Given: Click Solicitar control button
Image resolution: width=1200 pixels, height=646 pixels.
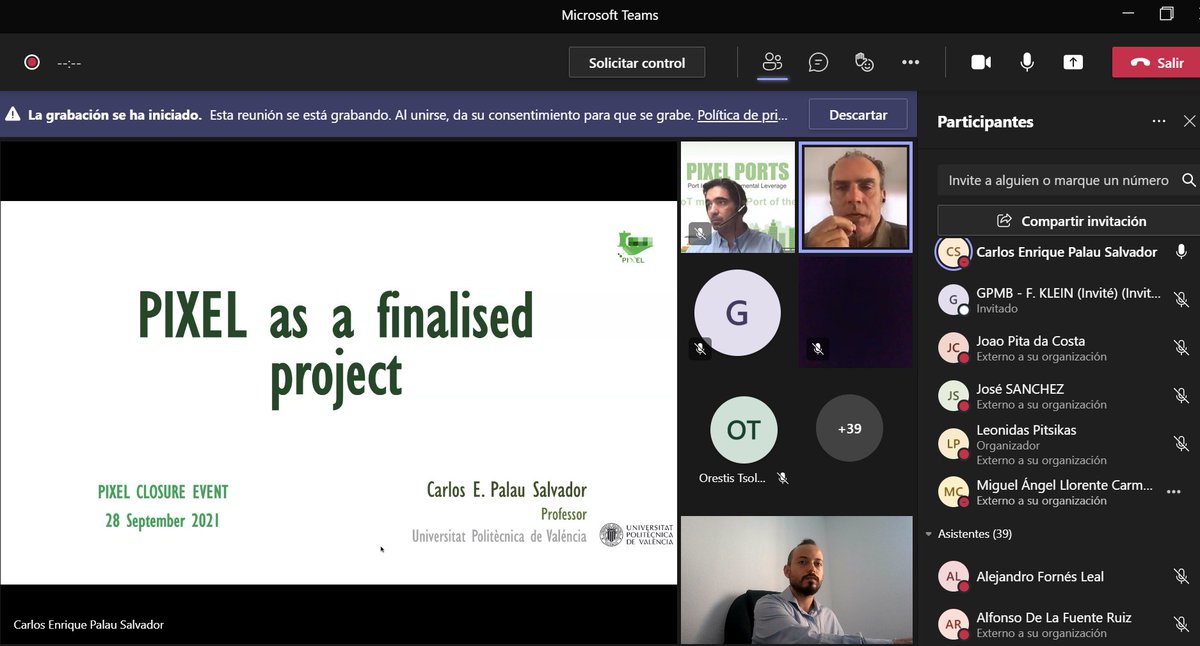Looking at the screenshot, I should [x=637, y=63].
